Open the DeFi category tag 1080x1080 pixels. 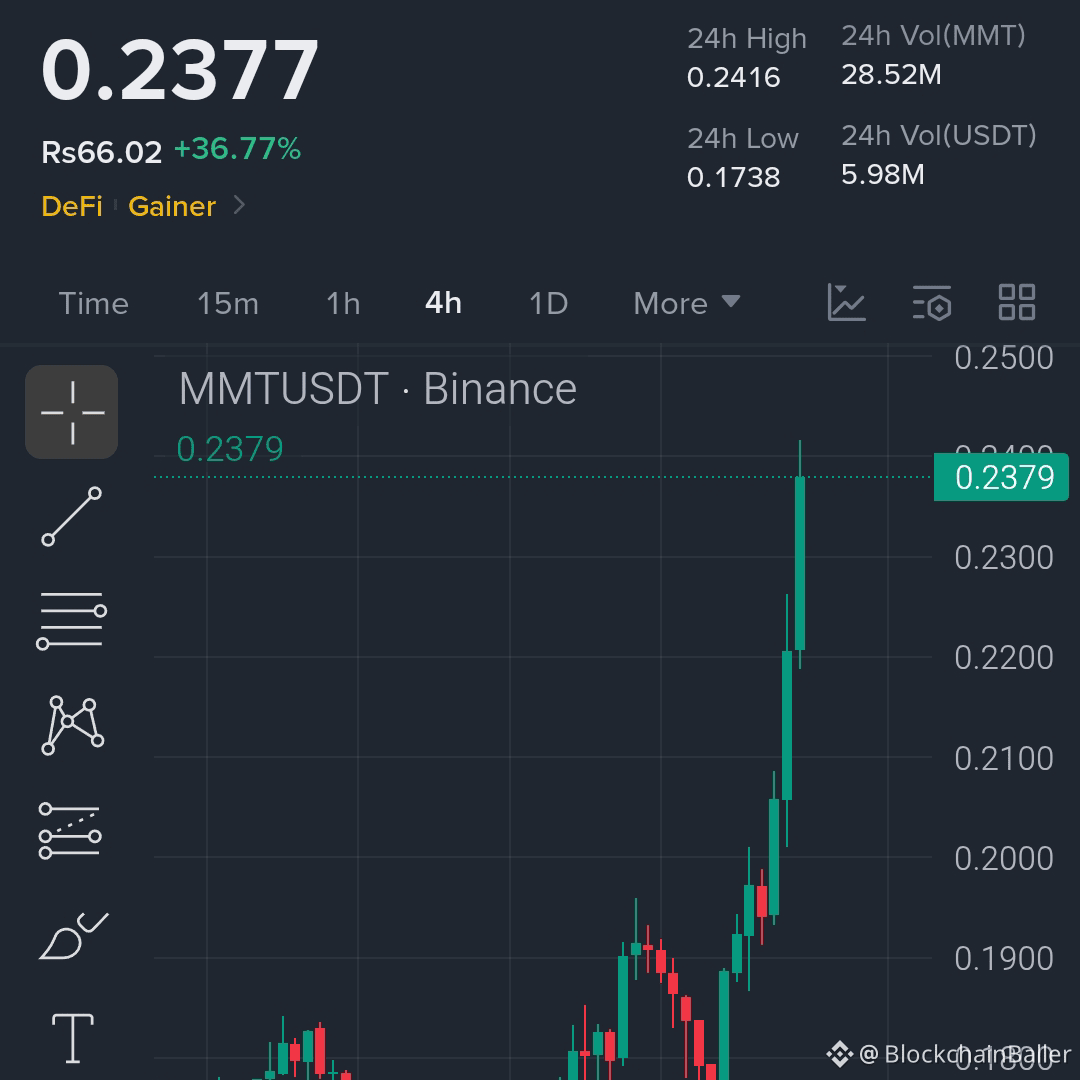coord(72,206)
